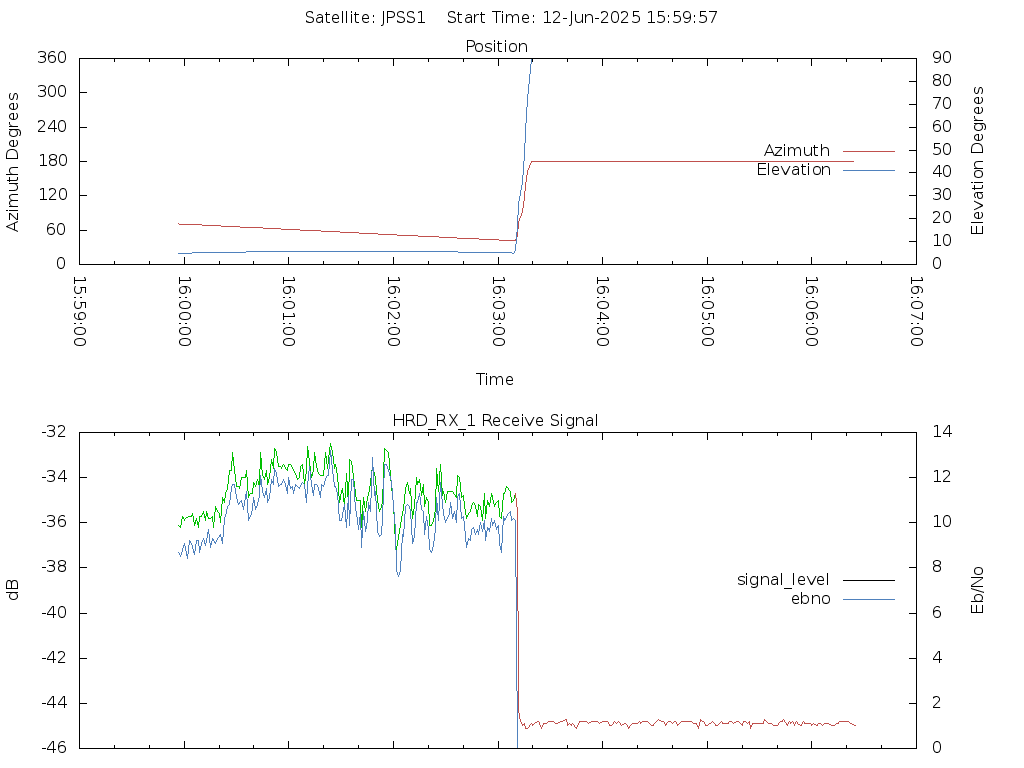The image size is (1024, 768).
Task: Click the "90" elevation axis tick label
Action: [x=942, y=58]
